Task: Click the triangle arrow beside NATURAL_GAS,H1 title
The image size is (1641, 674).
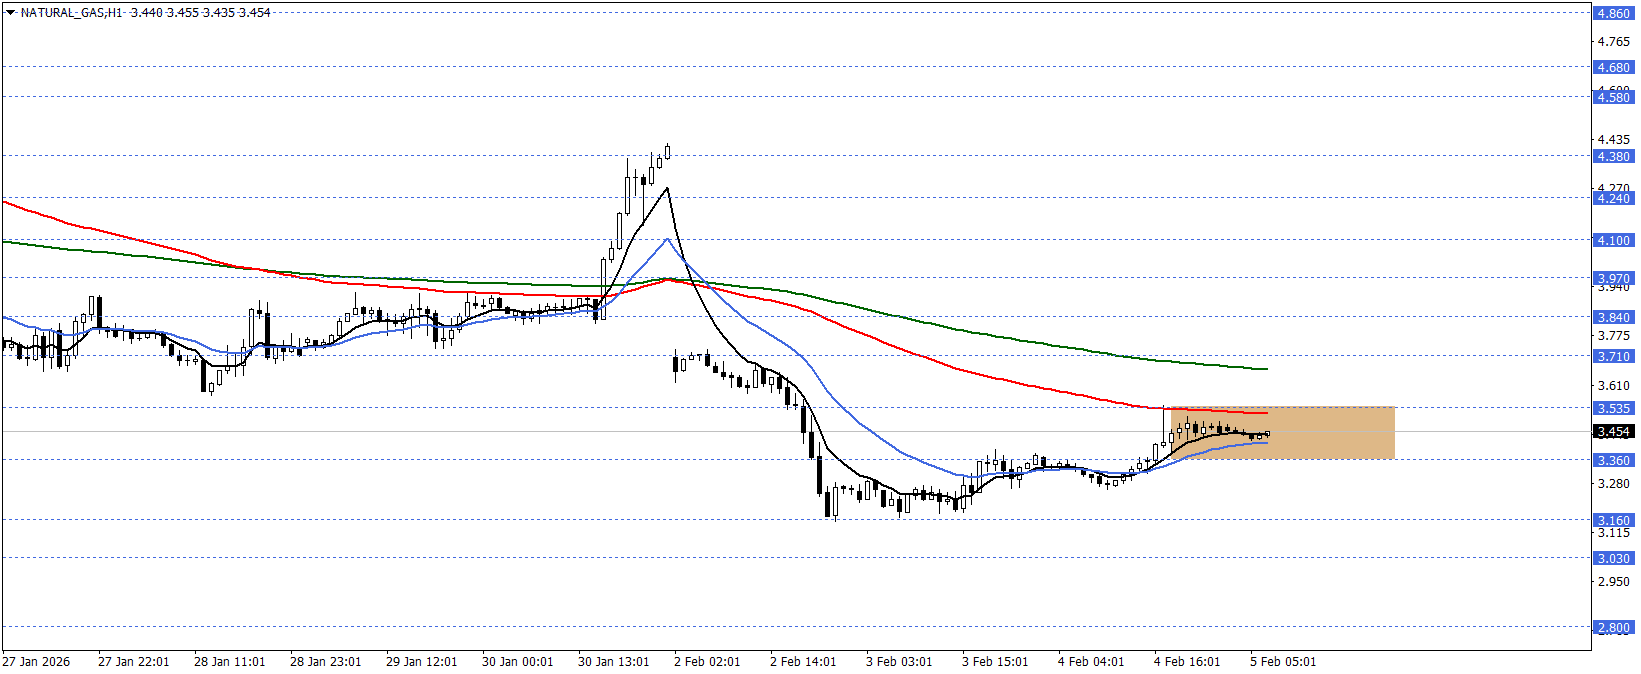Action: point(10,13)
